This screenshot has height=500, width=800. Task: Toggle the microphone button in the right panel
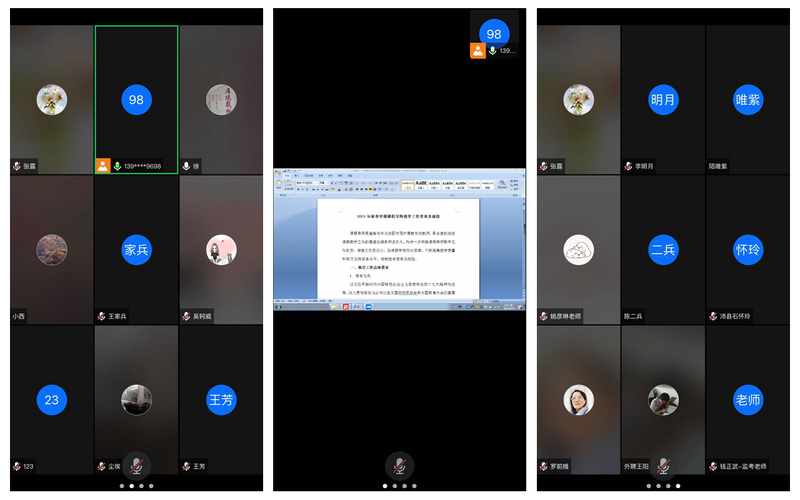662,464
